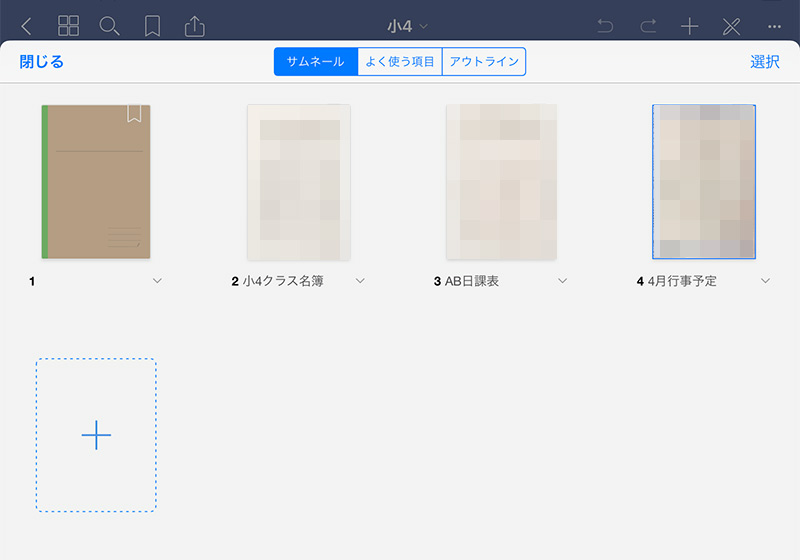Expand options chevron for 小4クラス名簿
Screen dimensions: 800x560
click(360, 281)
